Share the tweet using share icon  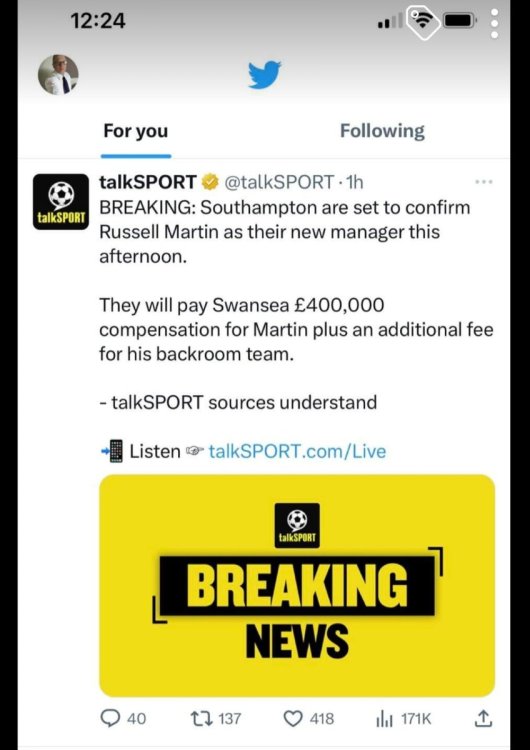coord(484,718)
